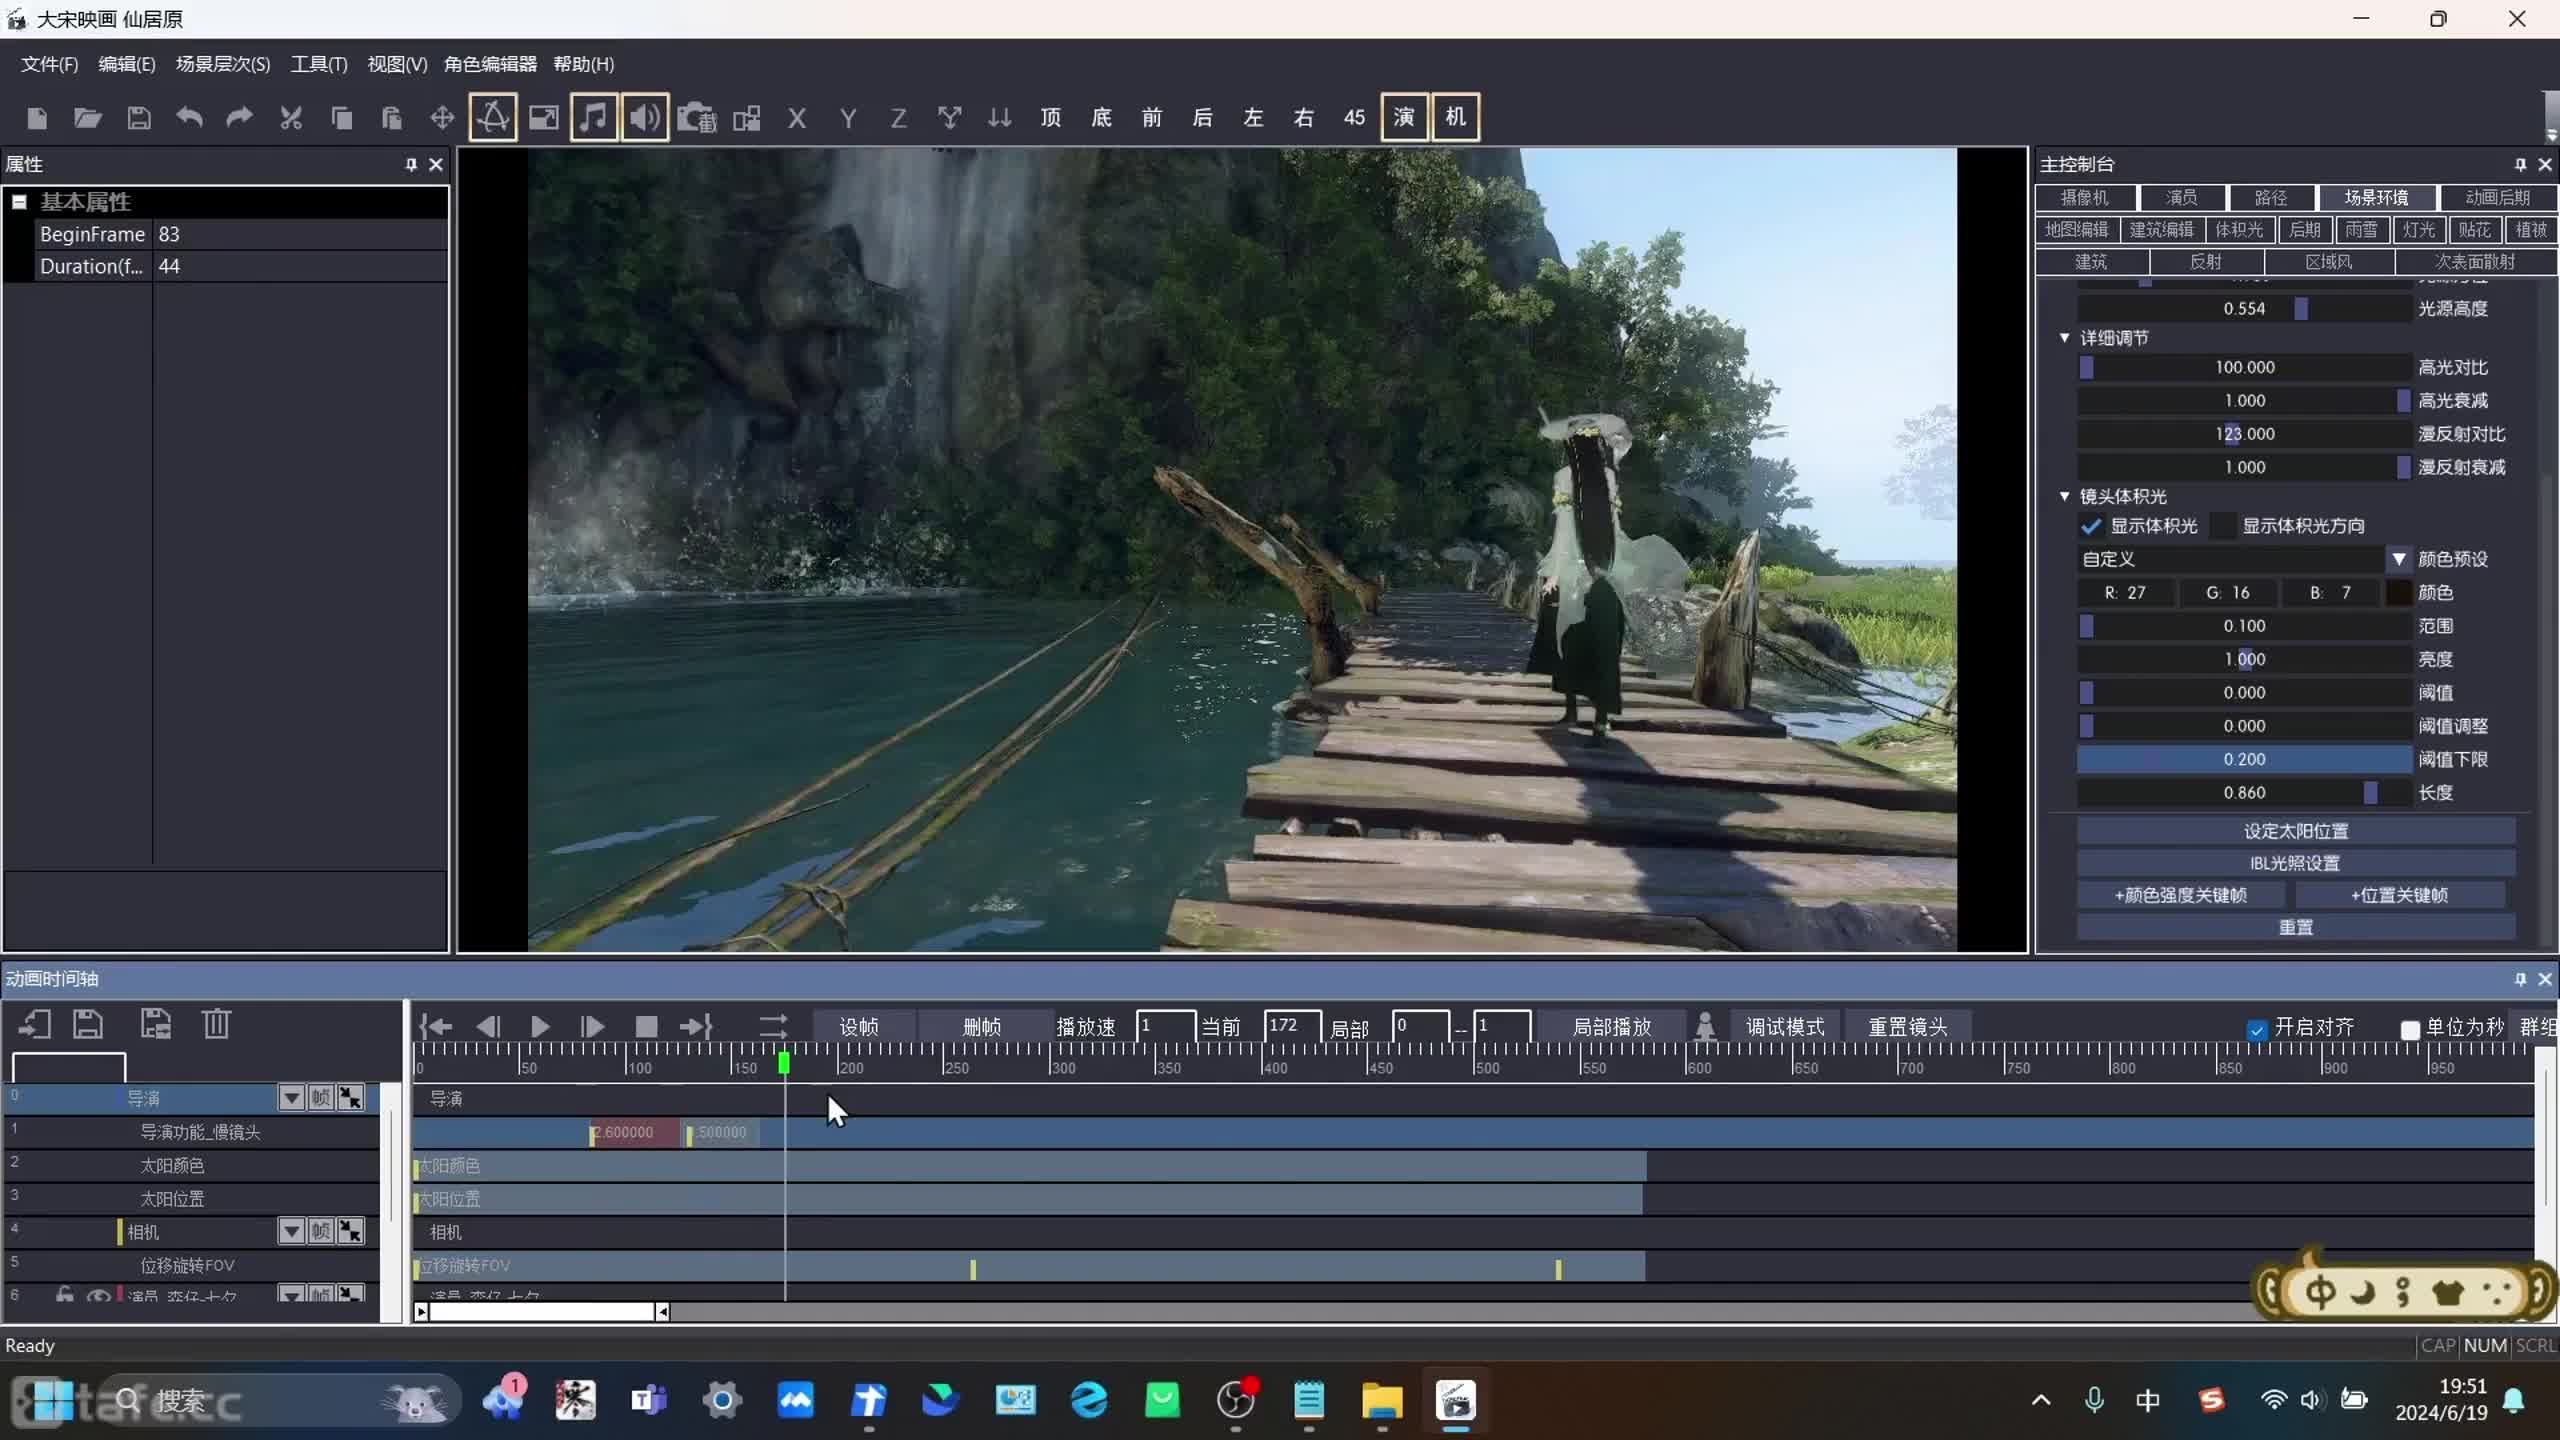Screen dimensions: 2560x1440
Task: Constrain to the Y axis
Action: (848, 118)
